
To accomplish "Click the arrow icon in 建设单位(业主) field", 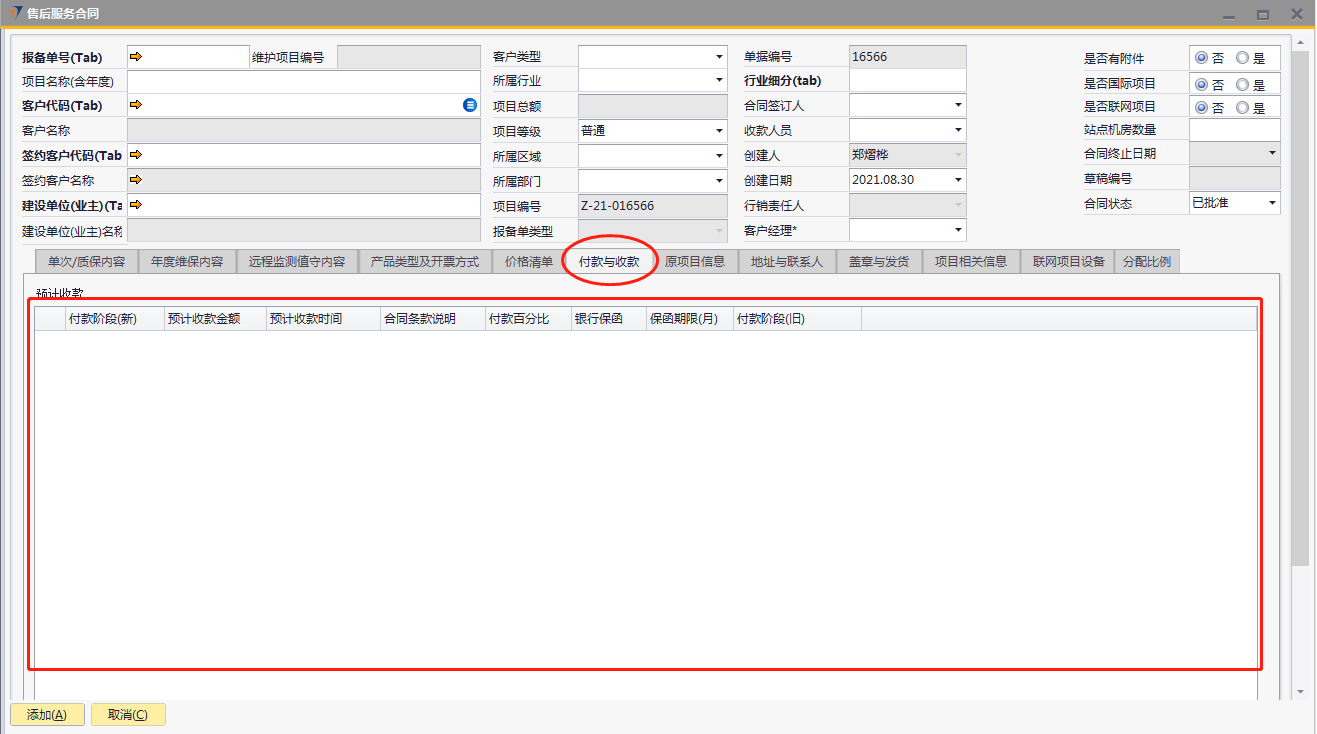I will 137,205.
